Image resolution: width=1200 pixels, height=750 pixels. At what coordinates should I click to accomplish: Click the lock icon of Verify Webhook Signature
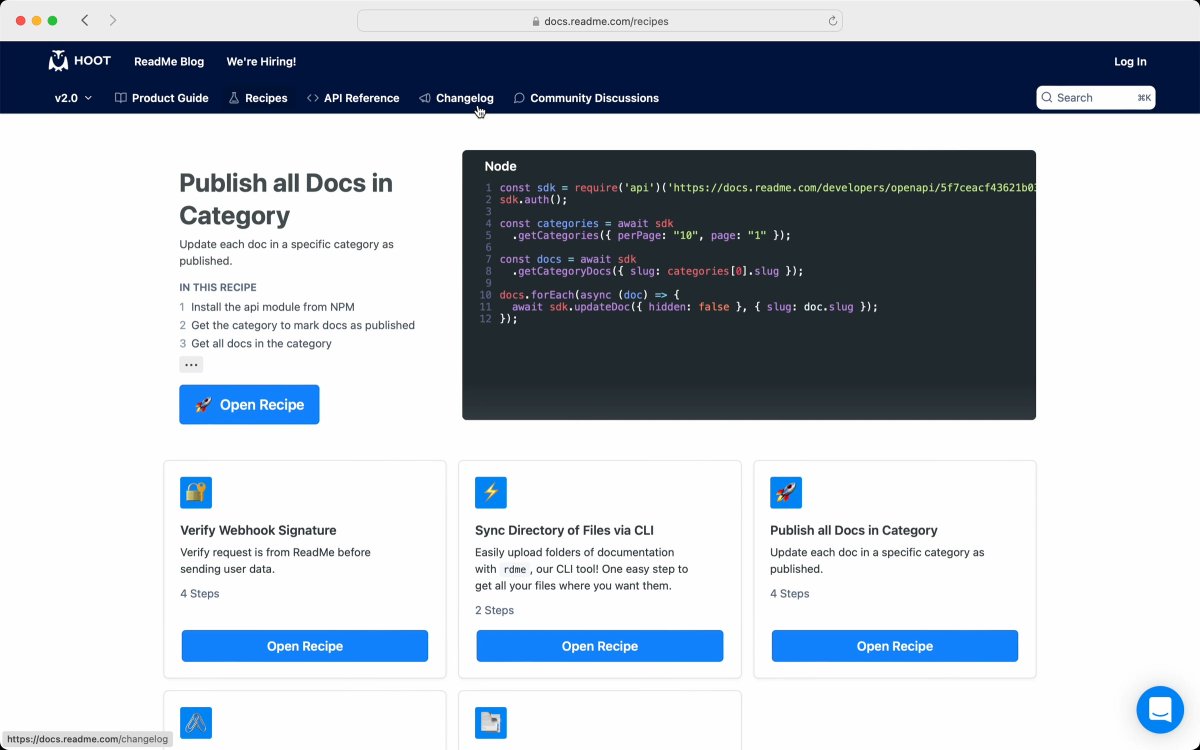pyautogui.click(x=196, y=492)
